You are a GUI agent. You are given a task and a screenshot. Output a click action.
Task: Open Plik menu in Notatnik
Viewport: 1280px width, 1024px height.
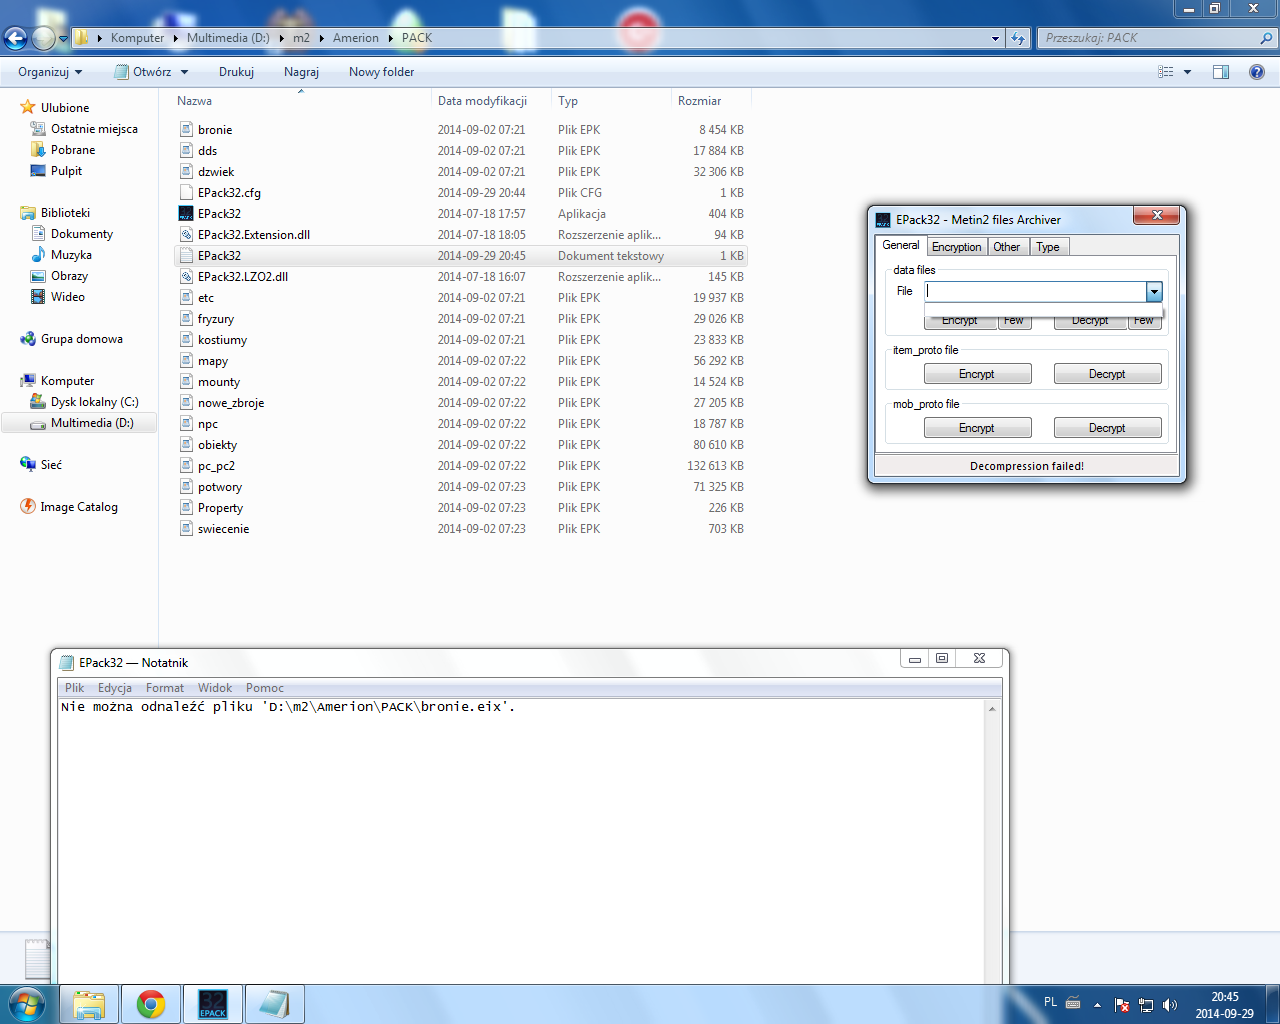tap(75, 688)
